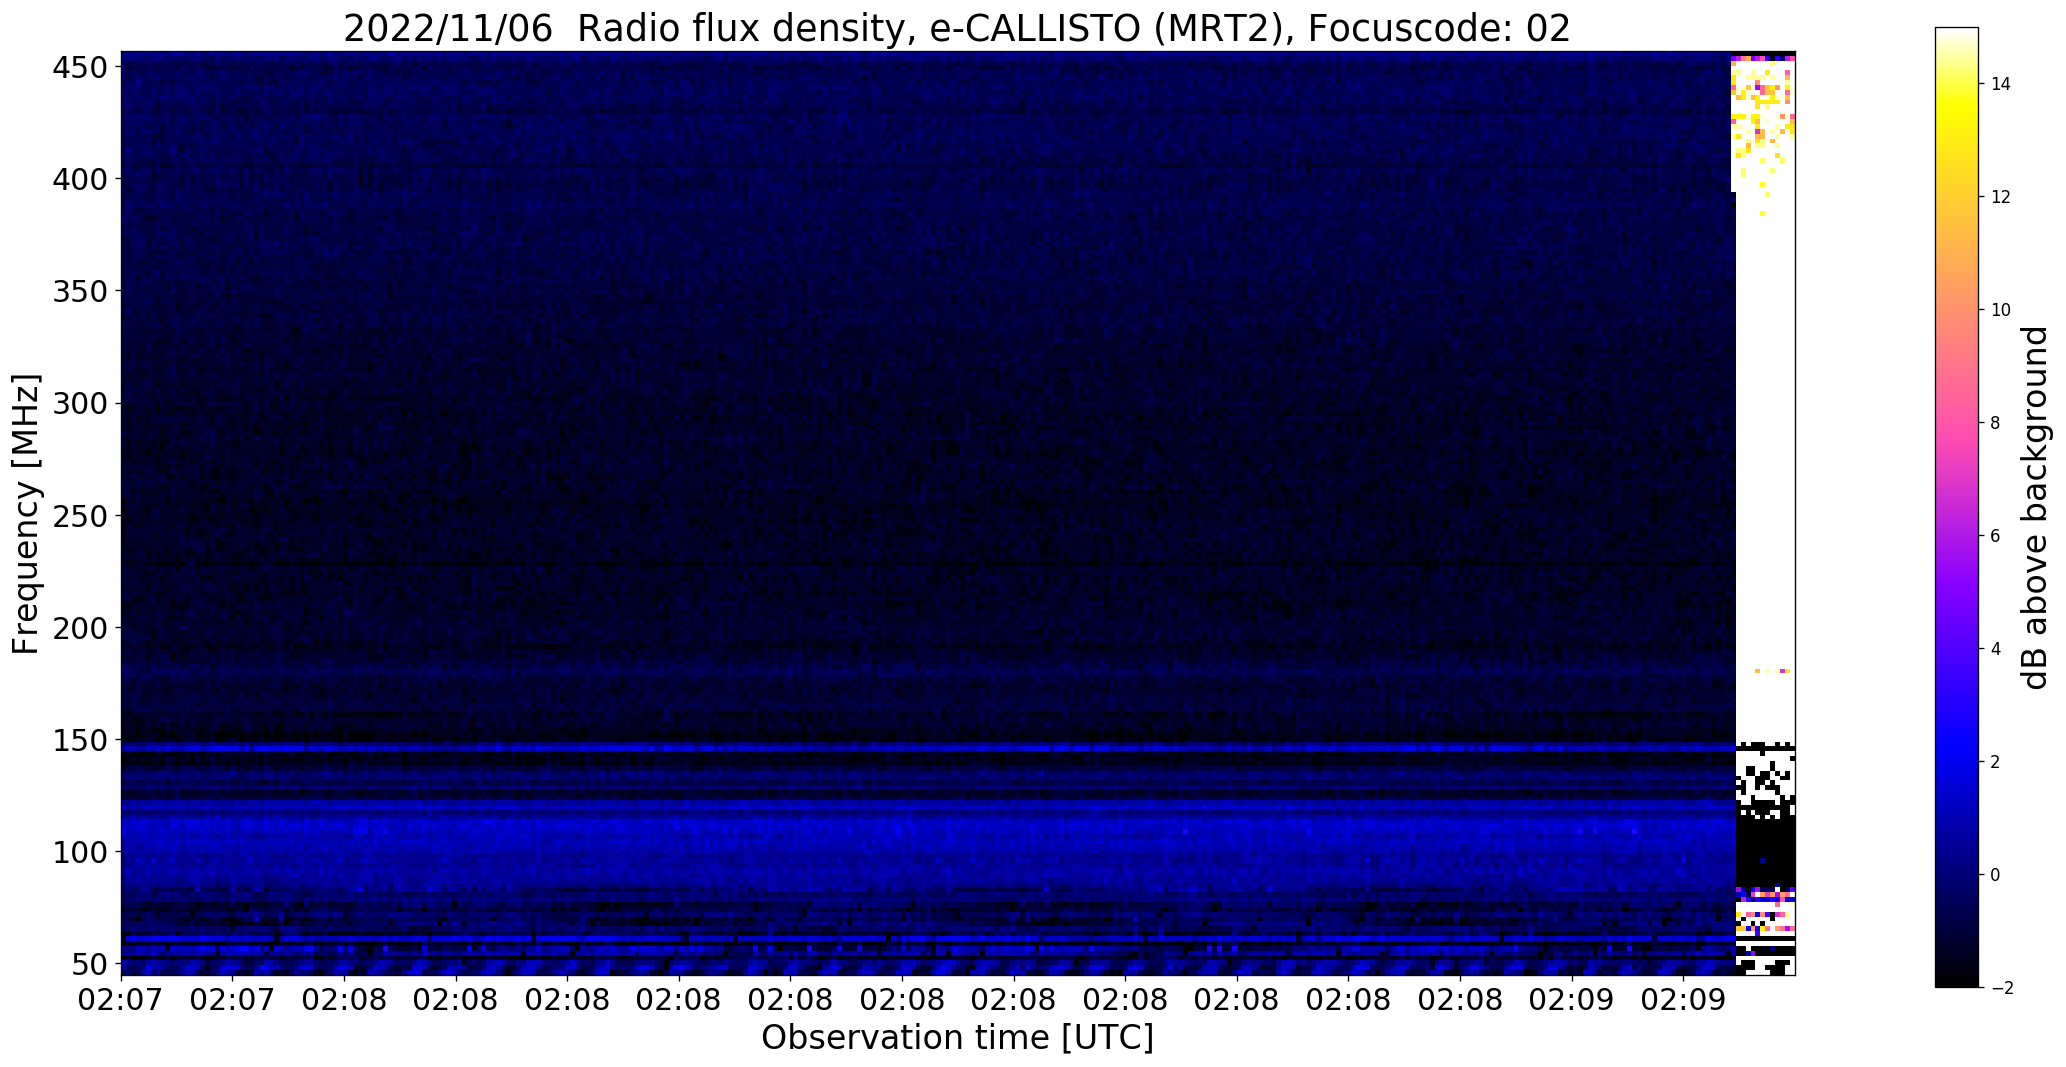Image resolution: width=2066 pixels, height=1067 pixels.
Task: Click the 10 tick on the colorbar
Action: click(x=2001, y=310)
